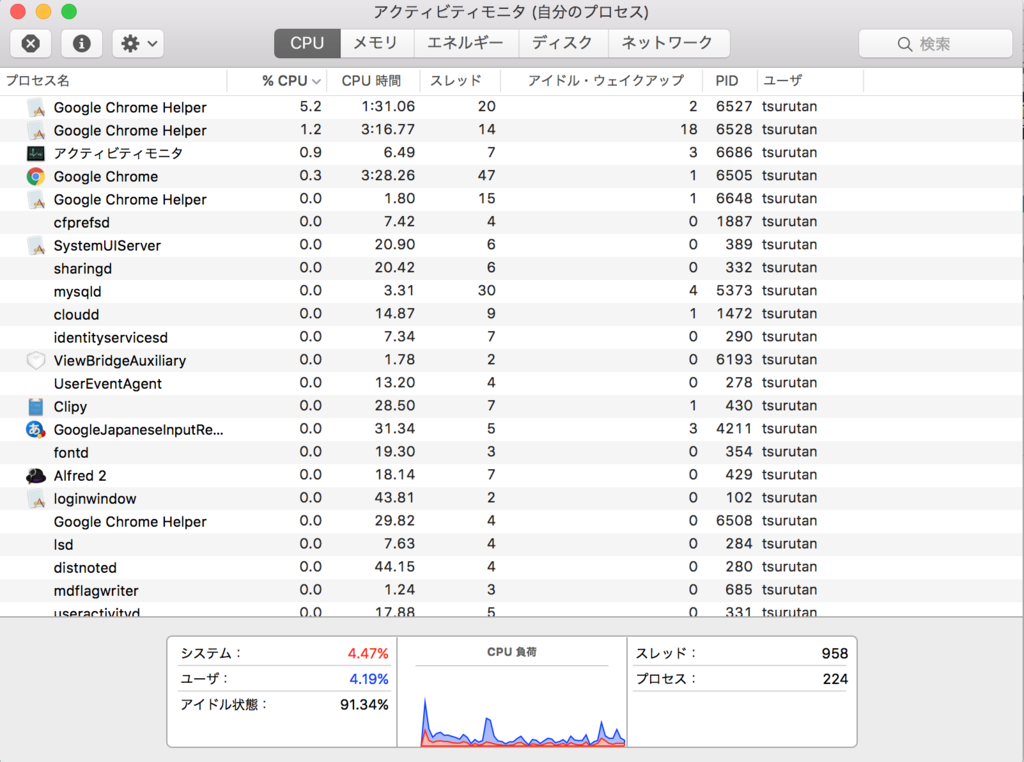Click the GoogleJapaneseInputRe... icon
The height and width of the screenshot is (762, 1024).
click(x=35, y=430)
